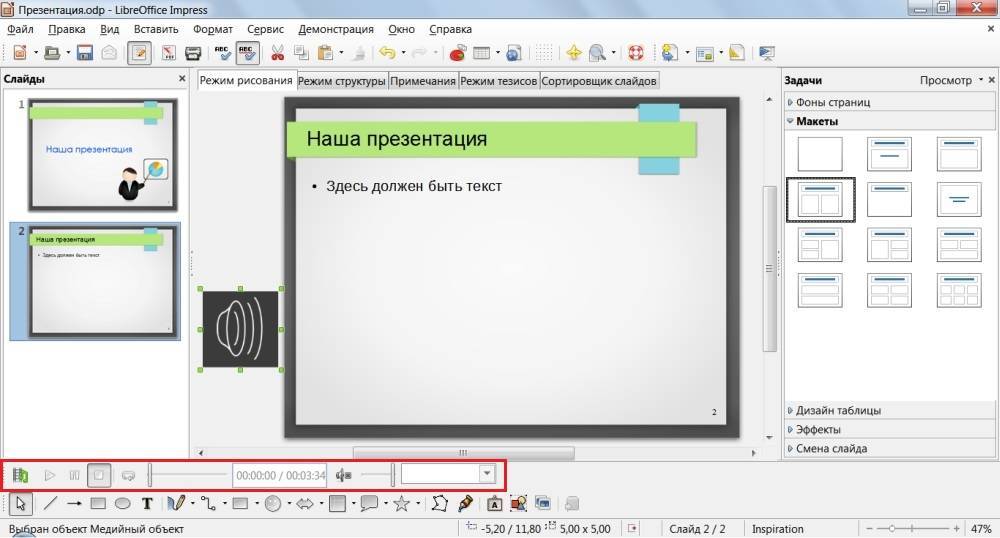Click the Copy icon
The image size is (1000, 538).
click(x=301, y=53)
